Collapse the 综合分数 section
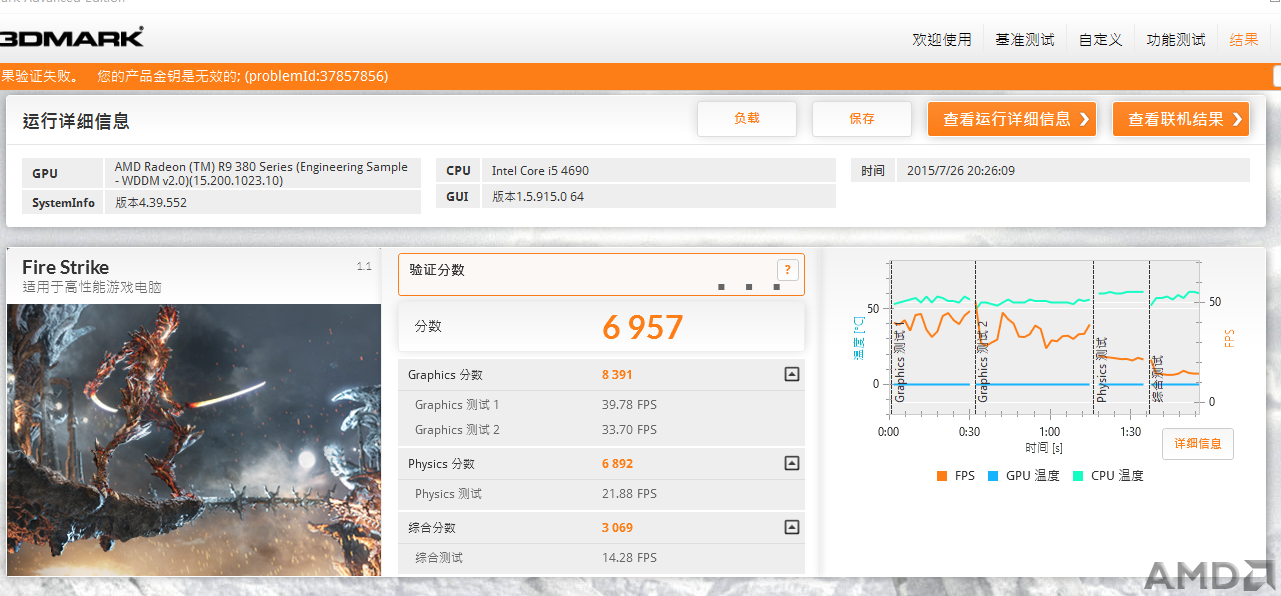 pos(792,527)
